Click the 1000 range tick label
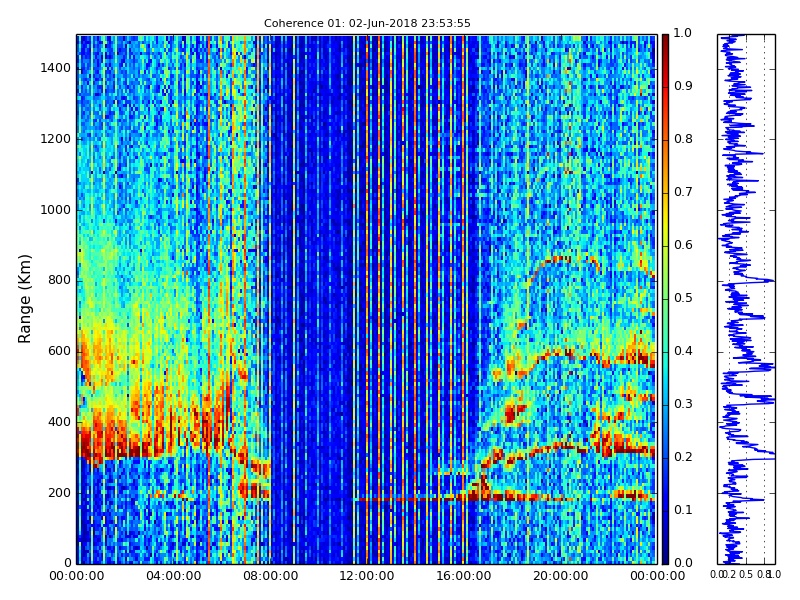 pos(56,210)
